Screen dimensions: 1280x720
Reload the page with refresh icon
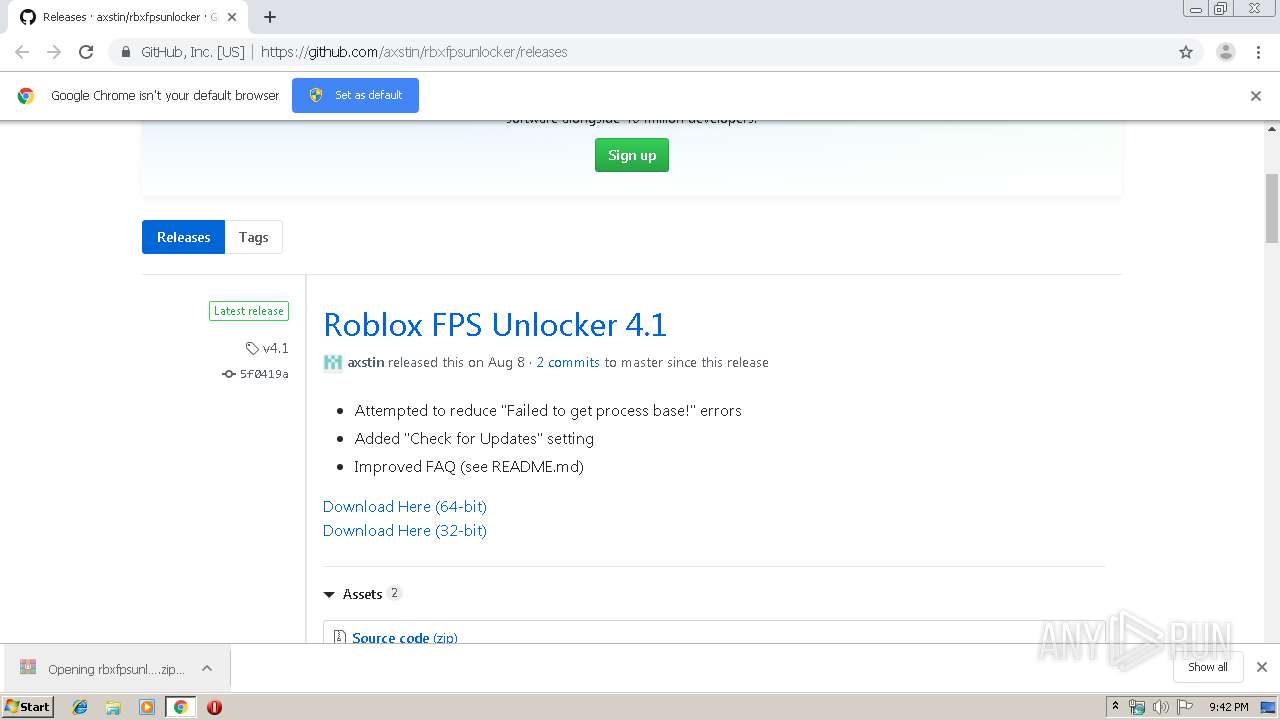pos(86,52)
